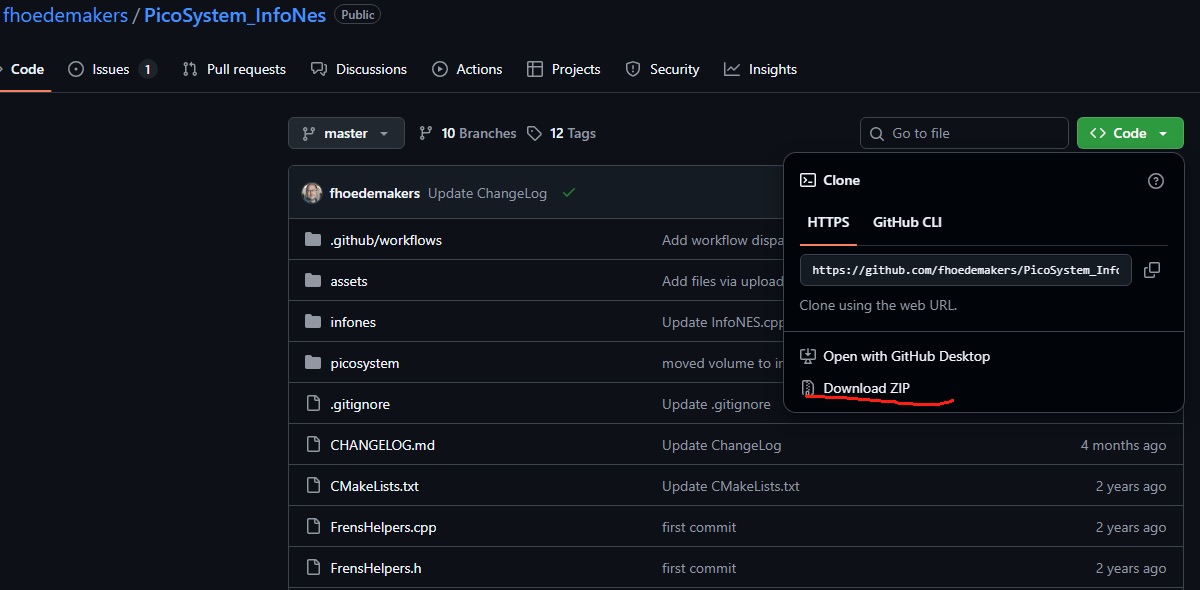Click the 4 months ago timestamp
1200x590 pixels.
[1123, 445]
